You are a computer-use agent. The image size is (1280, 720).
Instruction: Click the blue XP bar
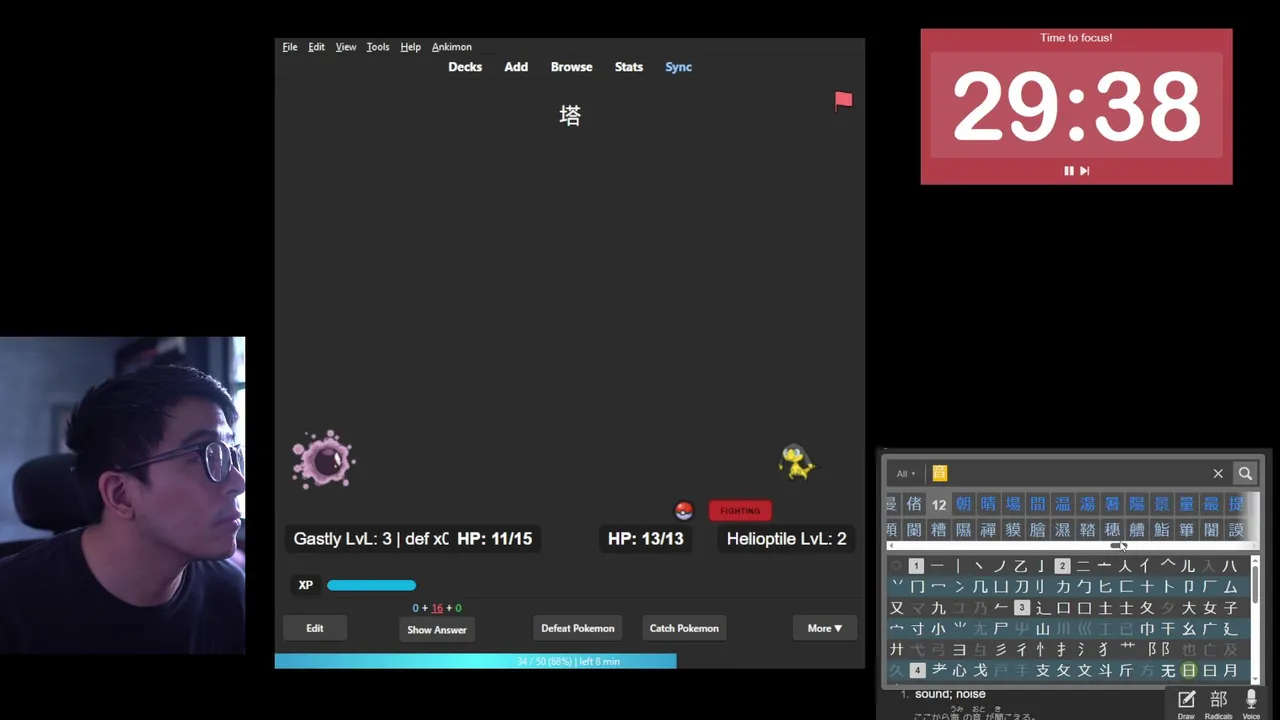coord(371,585)
